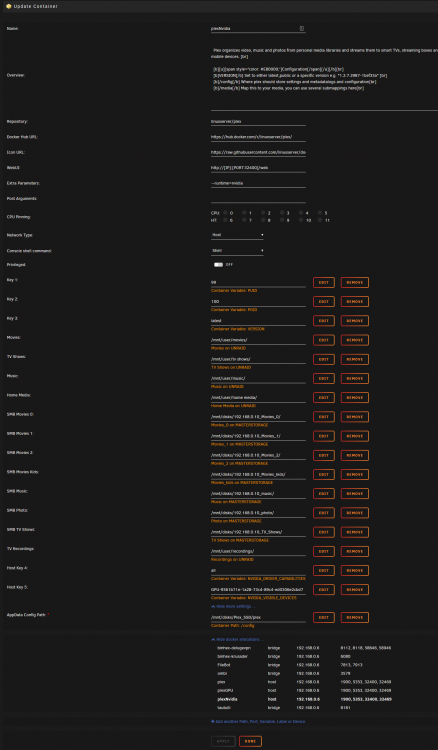Click the Extra Parameters input field
Image resolution: width=438 pixels, height=750 pixels.
click(x=258, y=183)
